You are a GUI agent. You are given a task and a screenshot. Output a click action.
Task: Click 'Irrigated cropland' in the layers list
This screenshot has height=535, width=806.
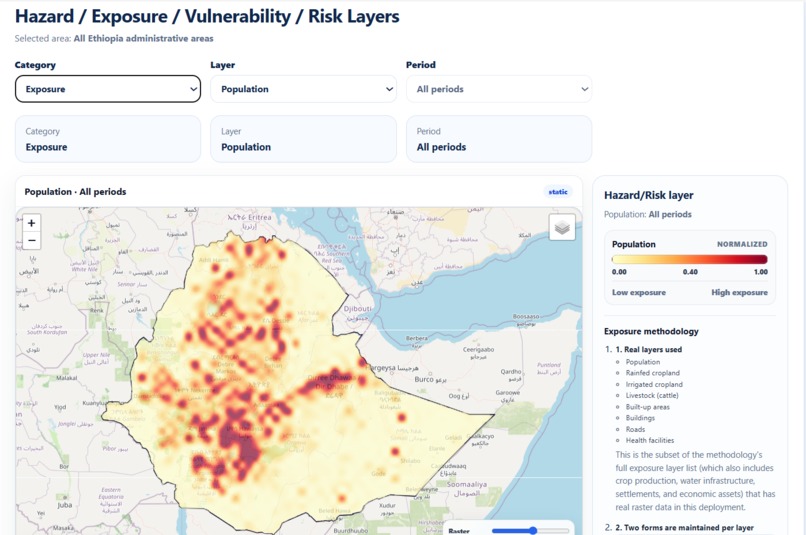click(654, 384)
